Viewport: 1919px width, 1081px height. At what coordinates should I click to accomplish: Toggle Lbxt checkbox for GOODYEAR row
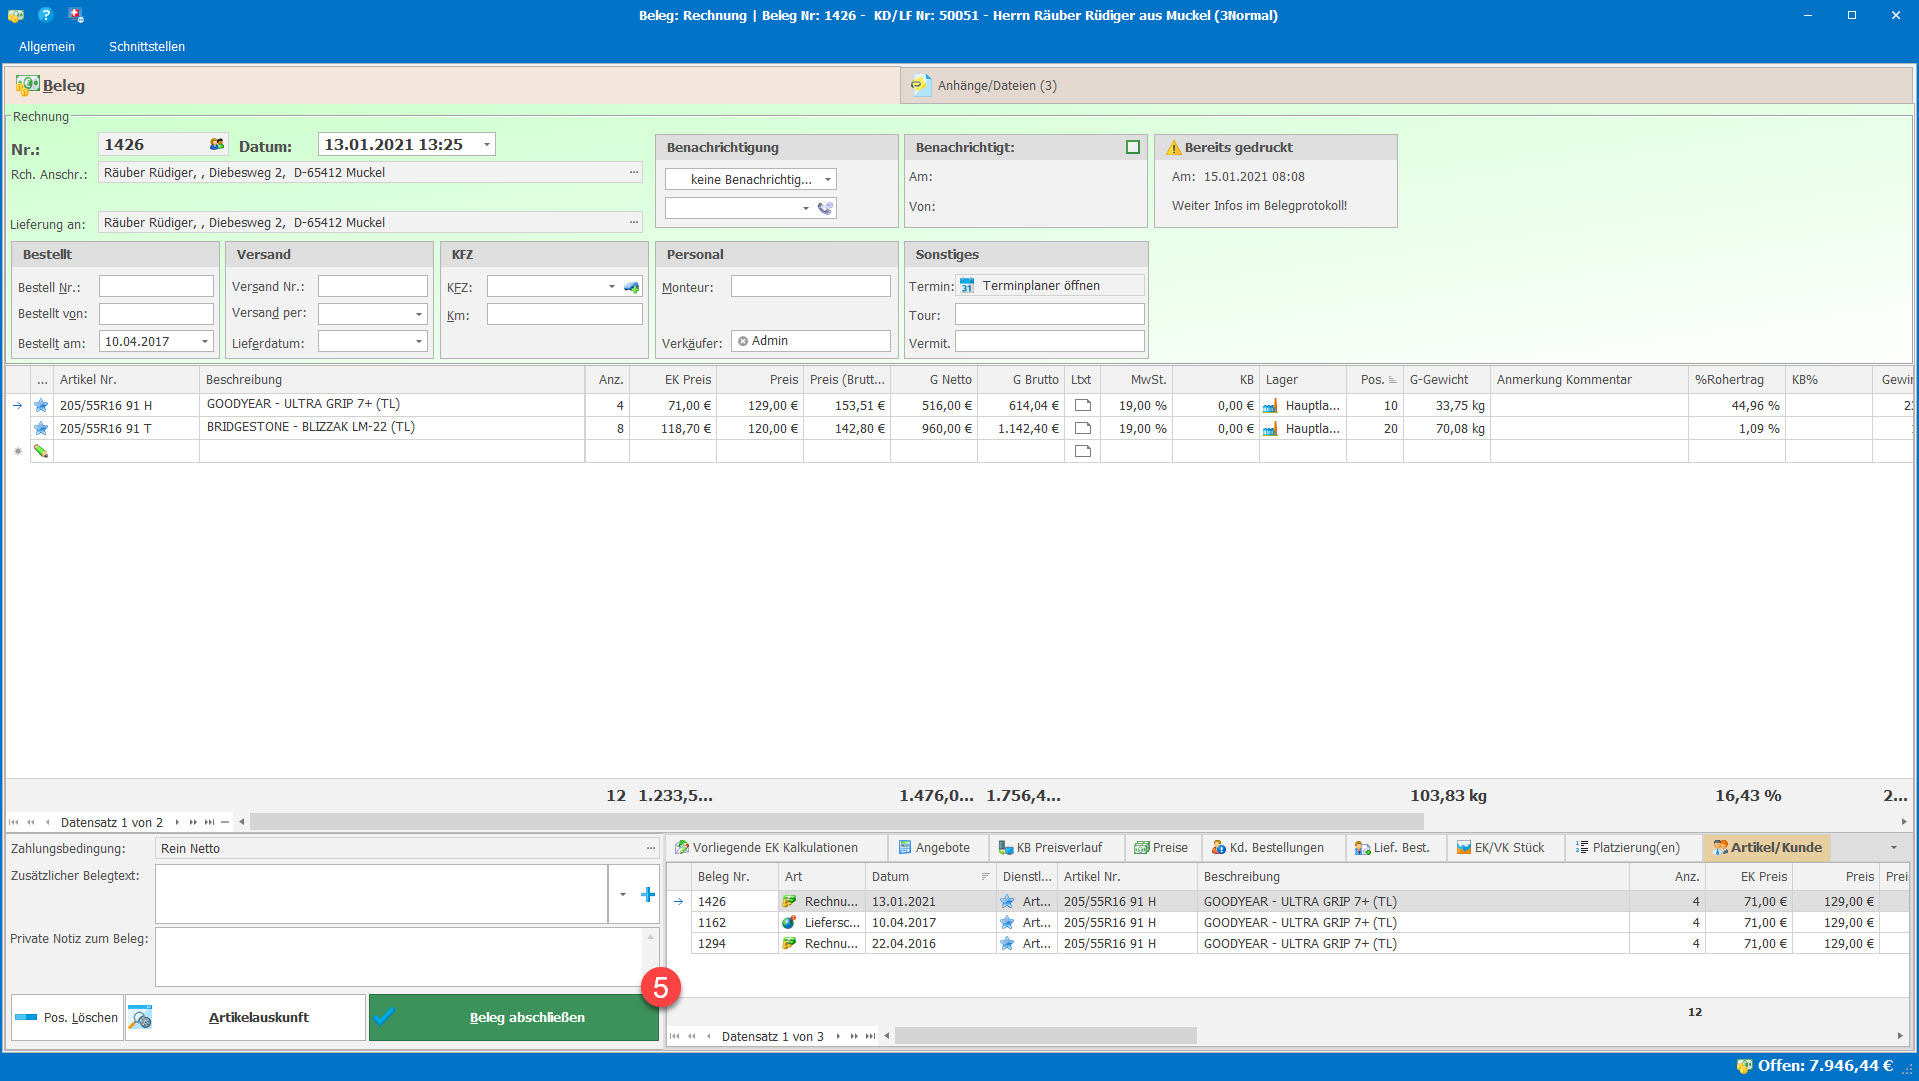pos(1082,405)
